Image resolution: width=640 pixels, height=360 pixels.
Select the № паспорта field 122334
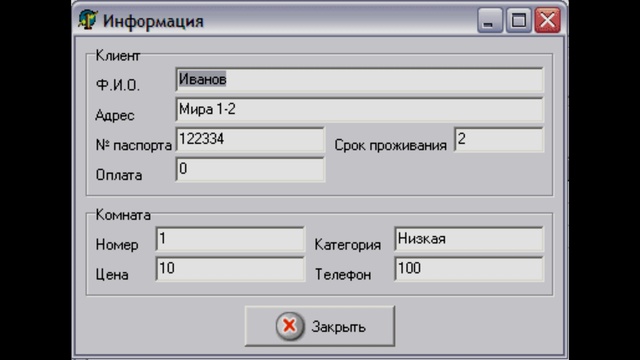[250, 140]
